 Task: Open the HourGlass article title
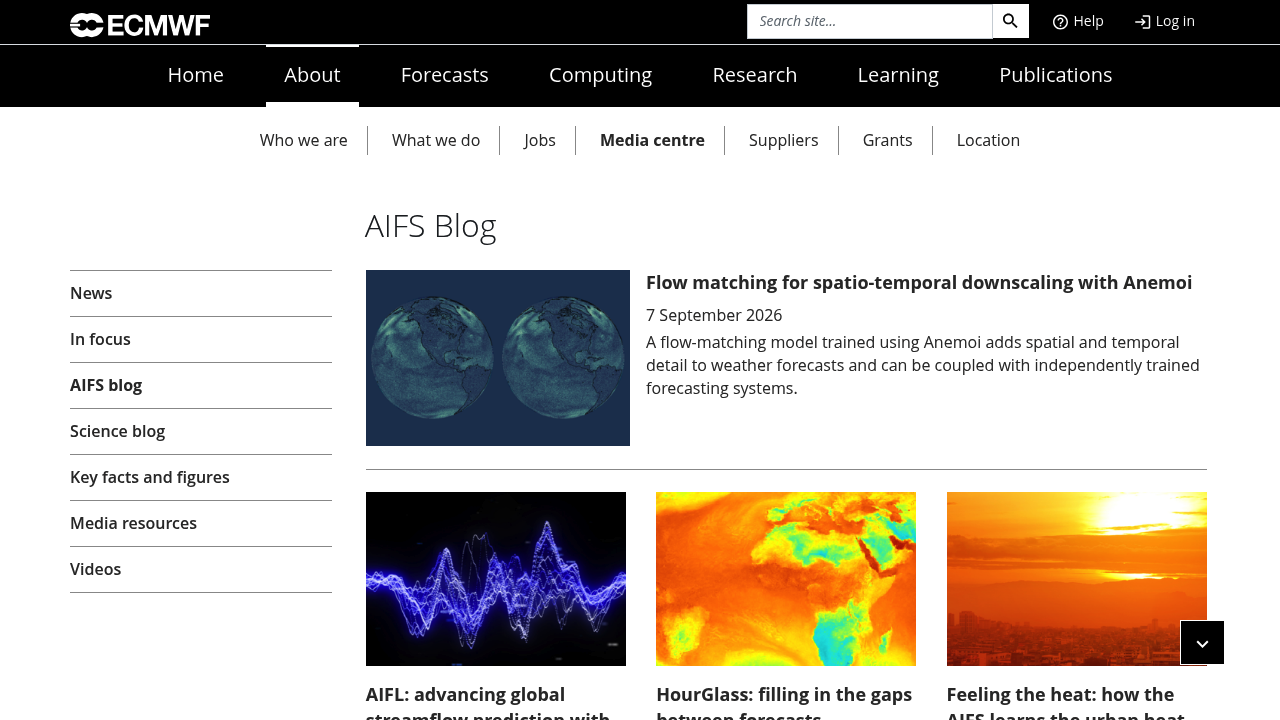[x=784, y=702]
